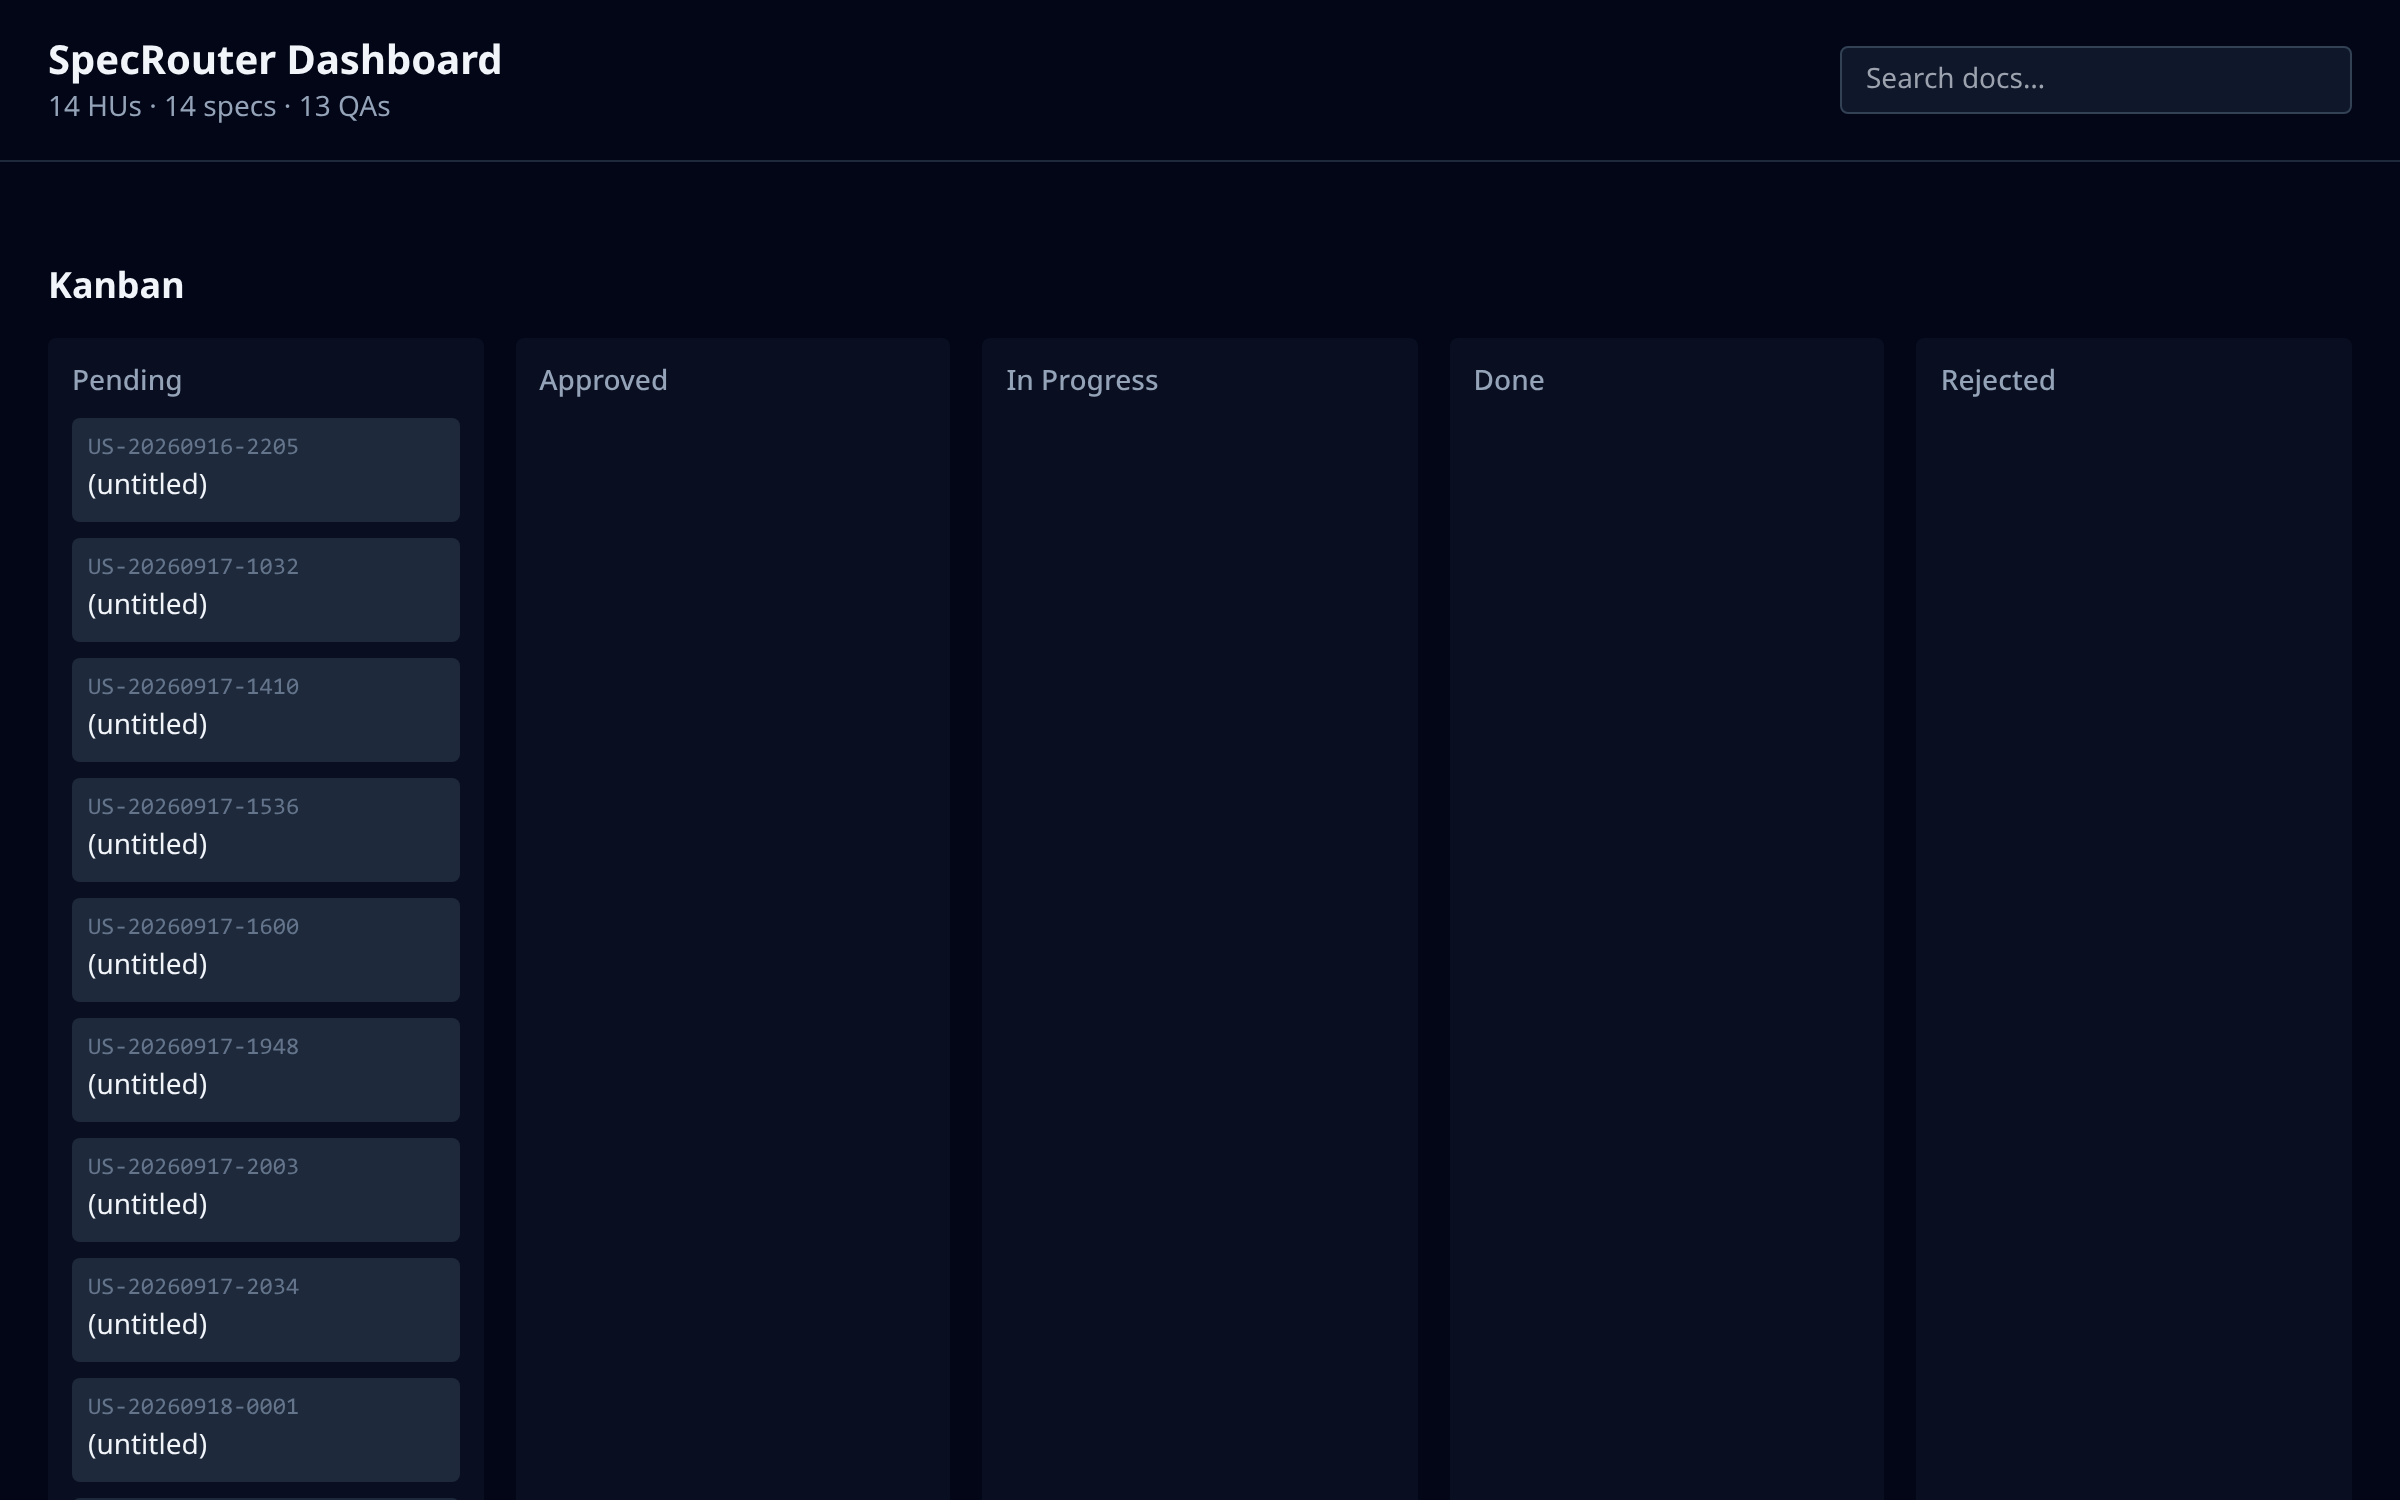Image resolution: width=2400 pixels, height=1500 pixels.
Task: Open card US-20260917-1032
Action: [x=266, y=590]
